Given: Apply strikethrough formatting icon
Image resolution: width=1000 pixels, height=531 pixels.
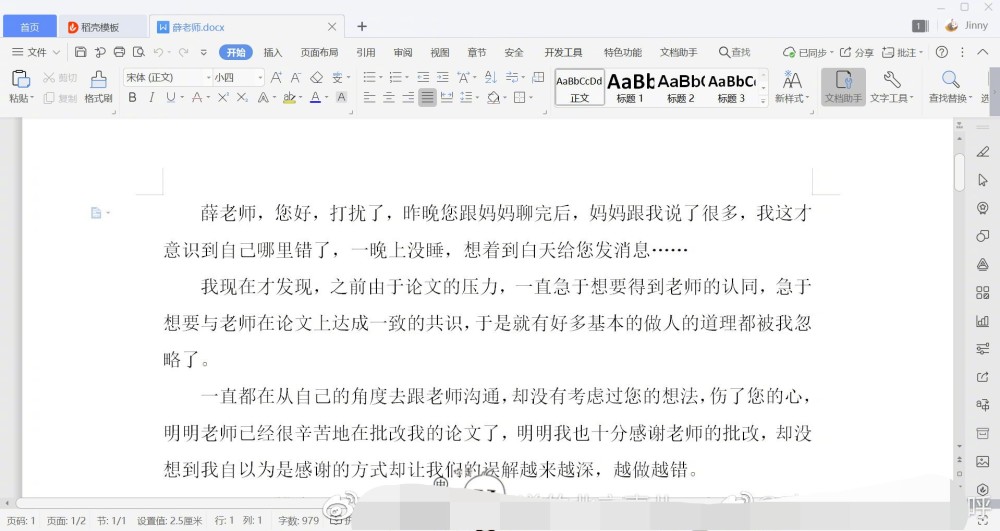Looking at the screenshot, I should [197, 98].
